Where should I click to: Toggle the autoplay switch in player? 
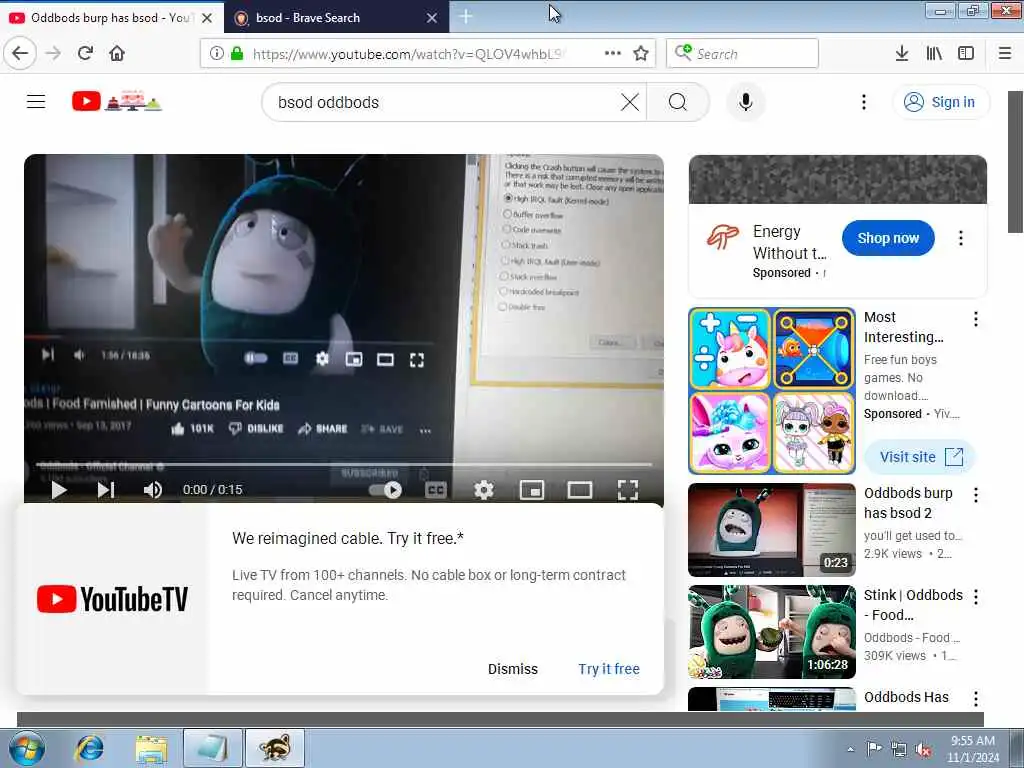[385, 490]
